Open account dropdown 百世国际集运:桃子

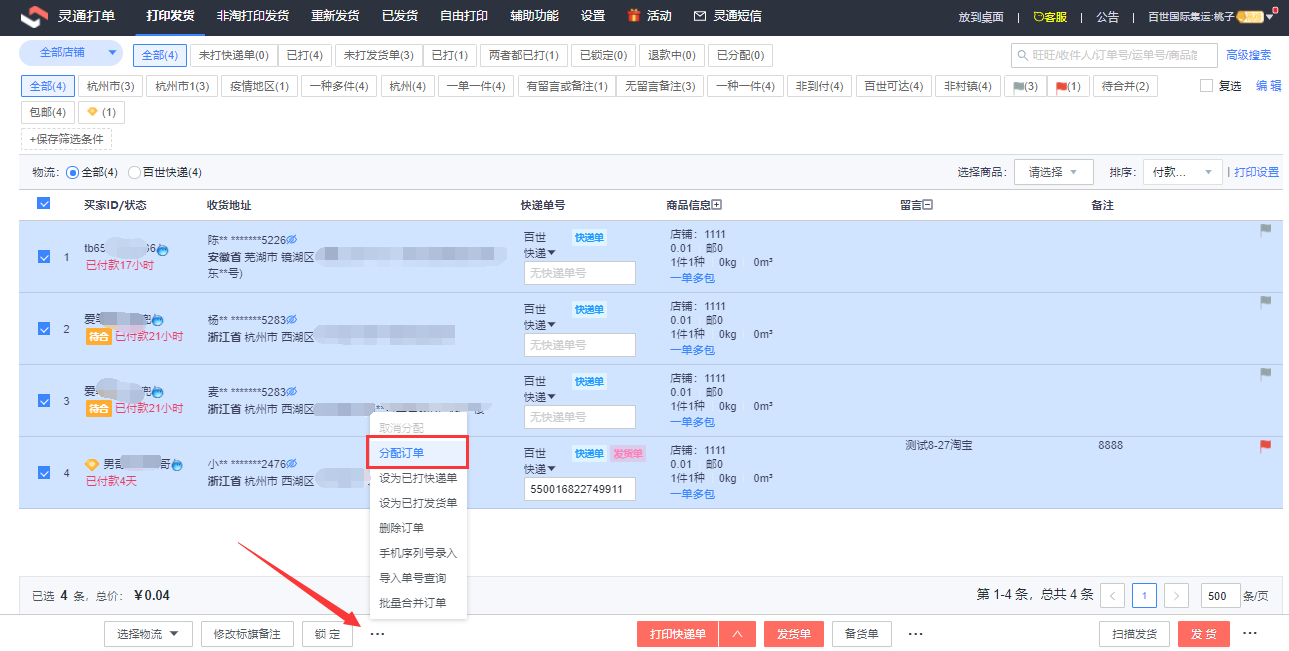tap(1211, 17)
